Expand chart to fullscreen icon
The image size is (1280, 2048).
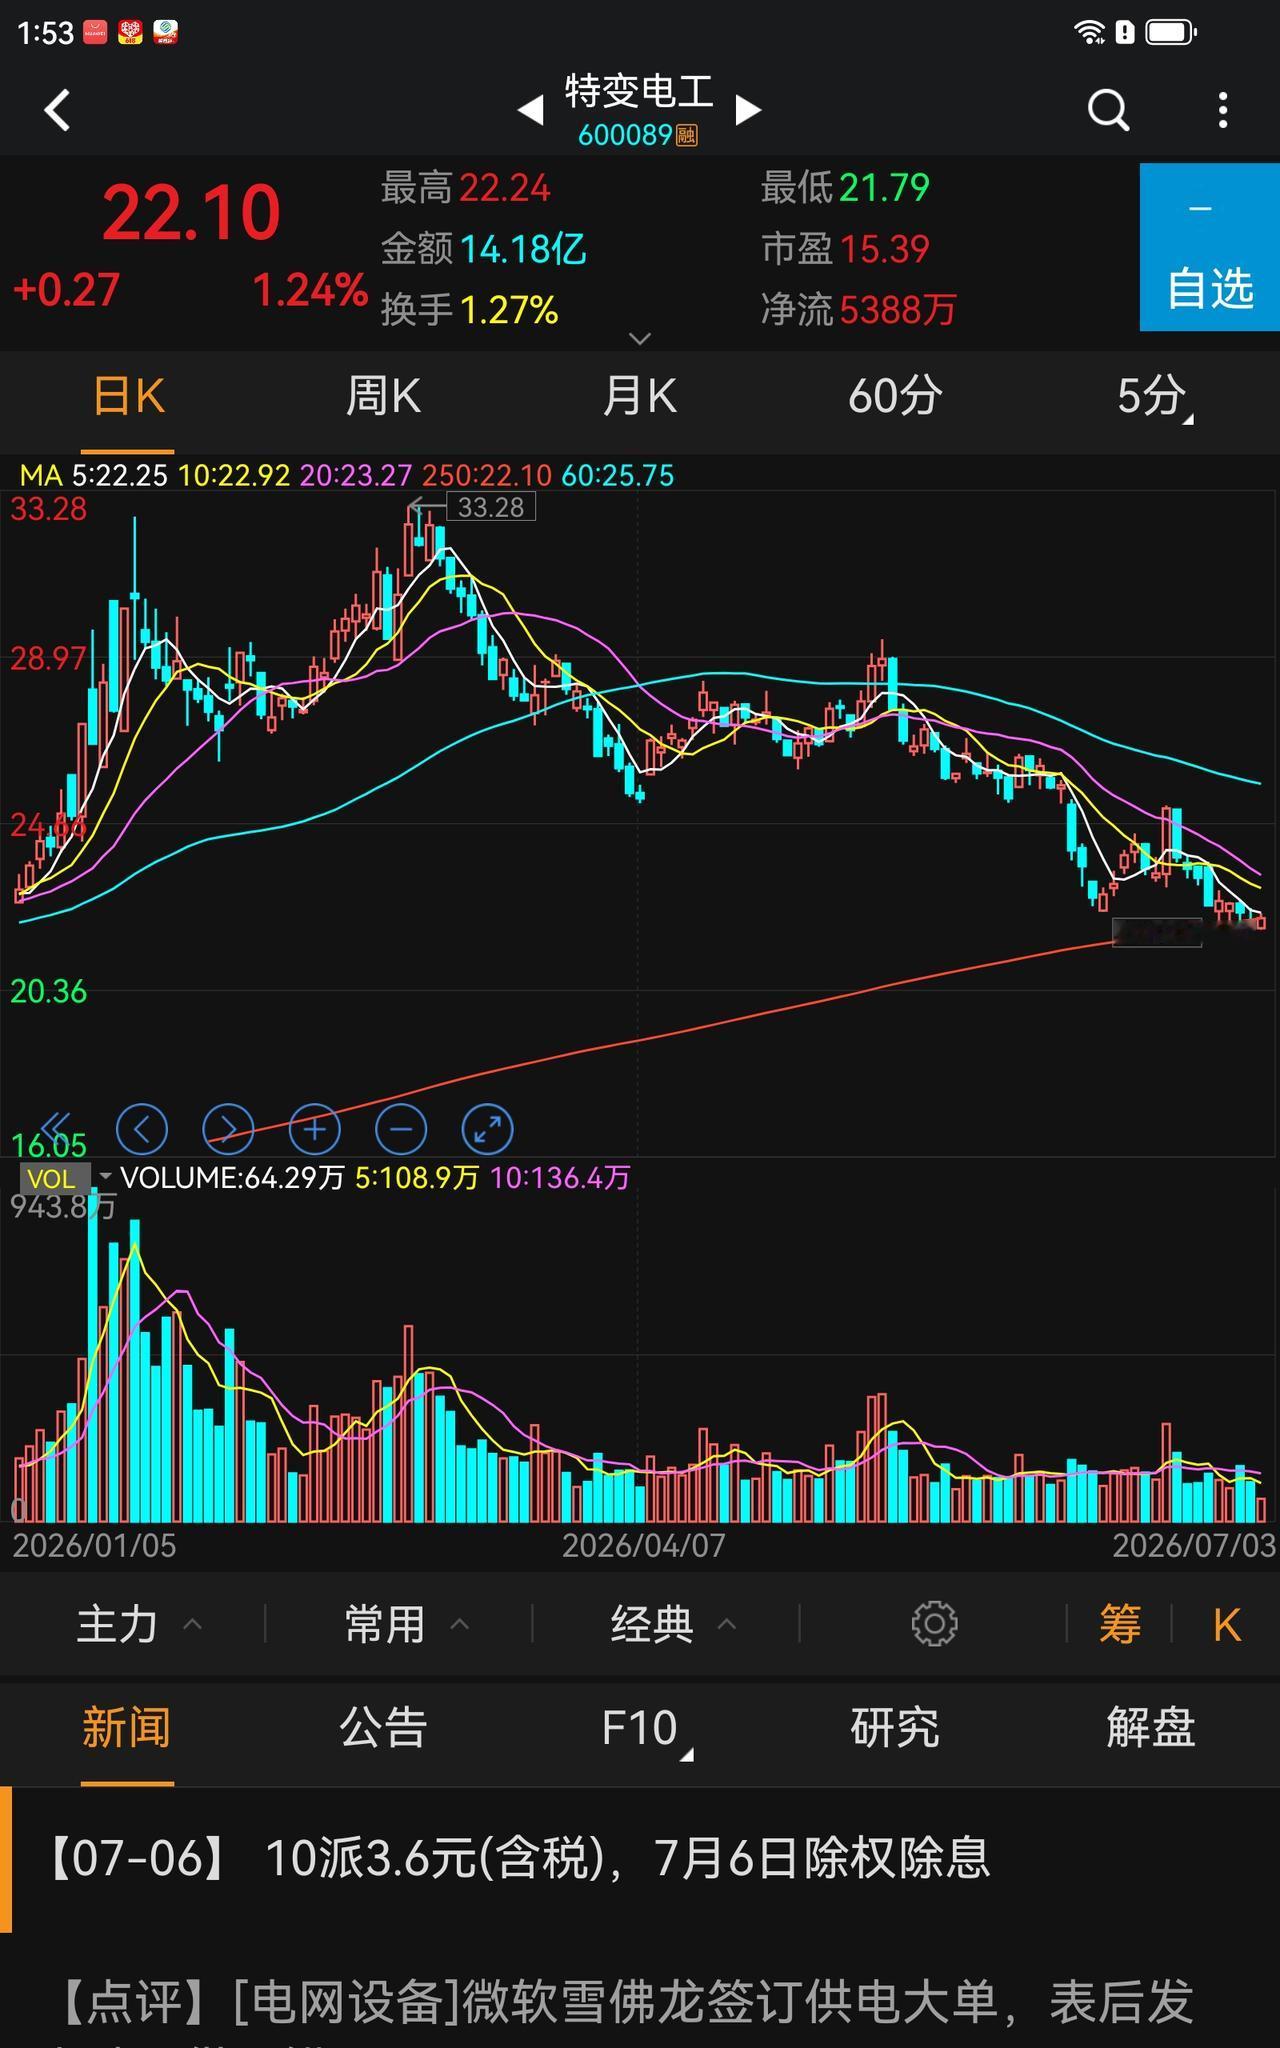[488, 1129]
